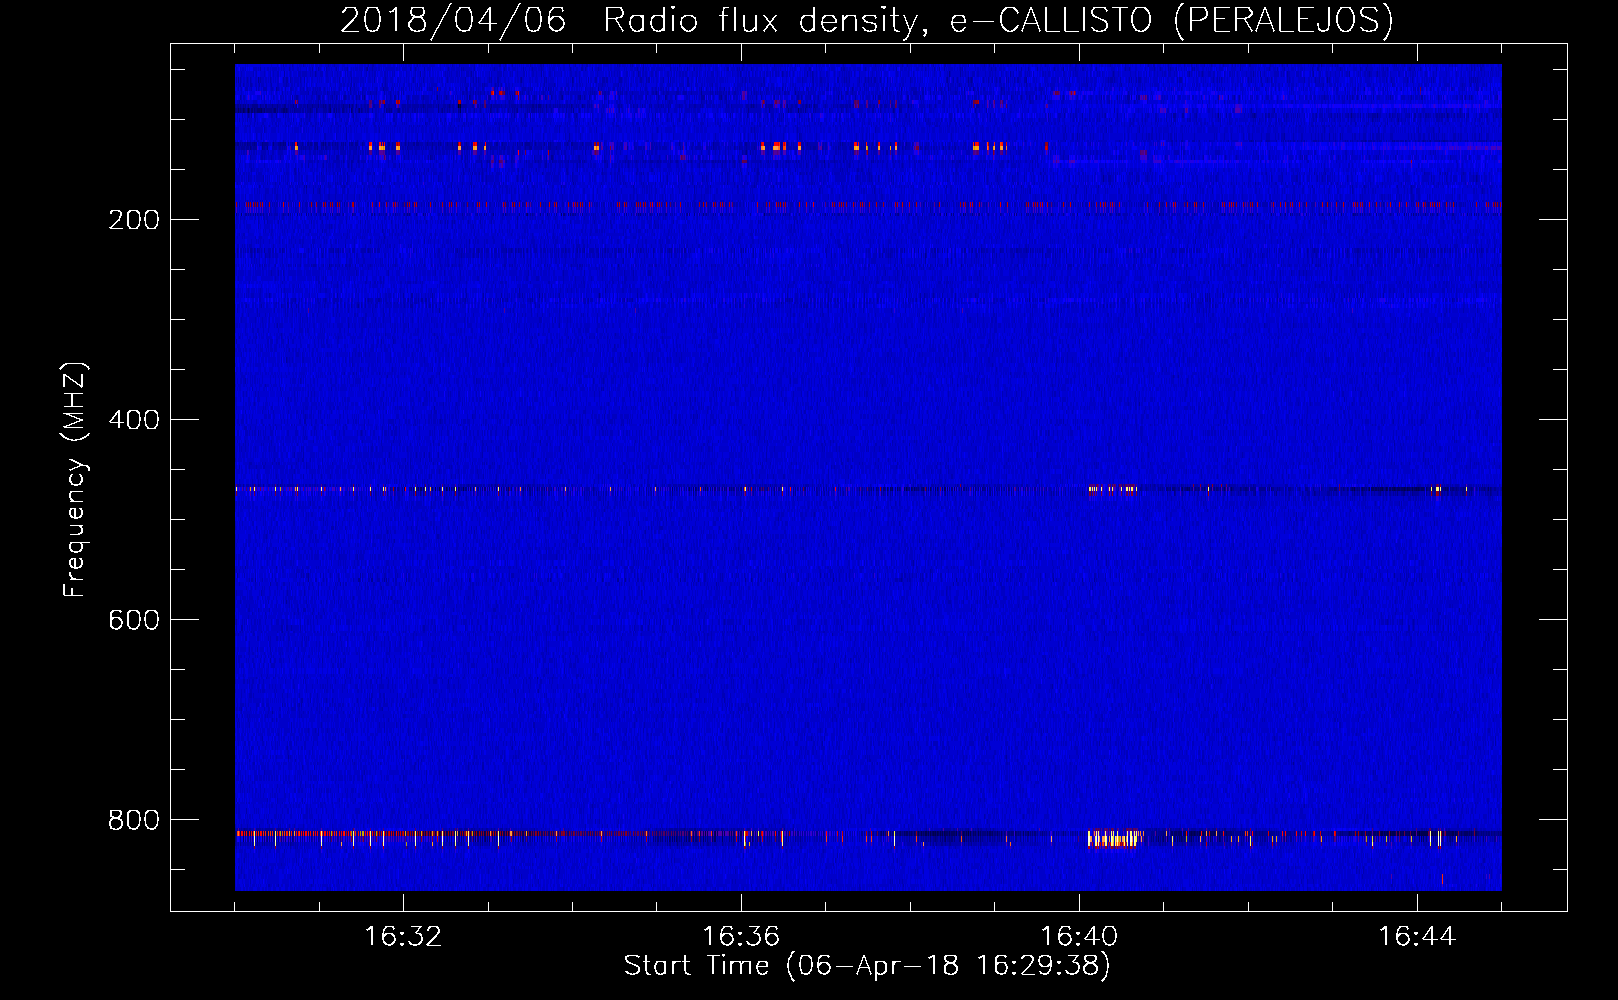Click the 'Start Time (06-Apr-18 16:29:38)' axis label
1618x1000 pixels.
coord(867,966)
